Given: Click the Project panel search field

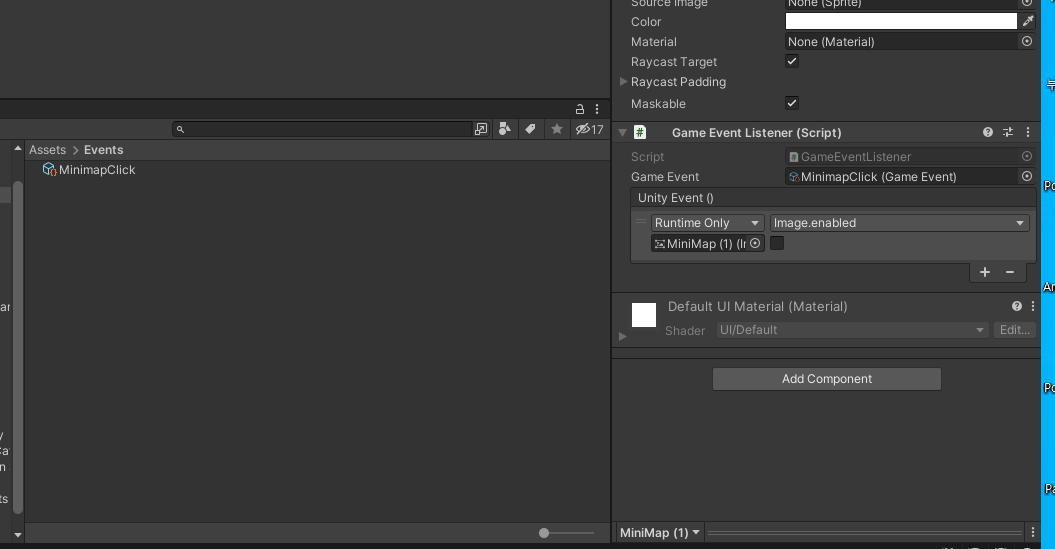Looking at the screenshot, I should click(323, 129).
